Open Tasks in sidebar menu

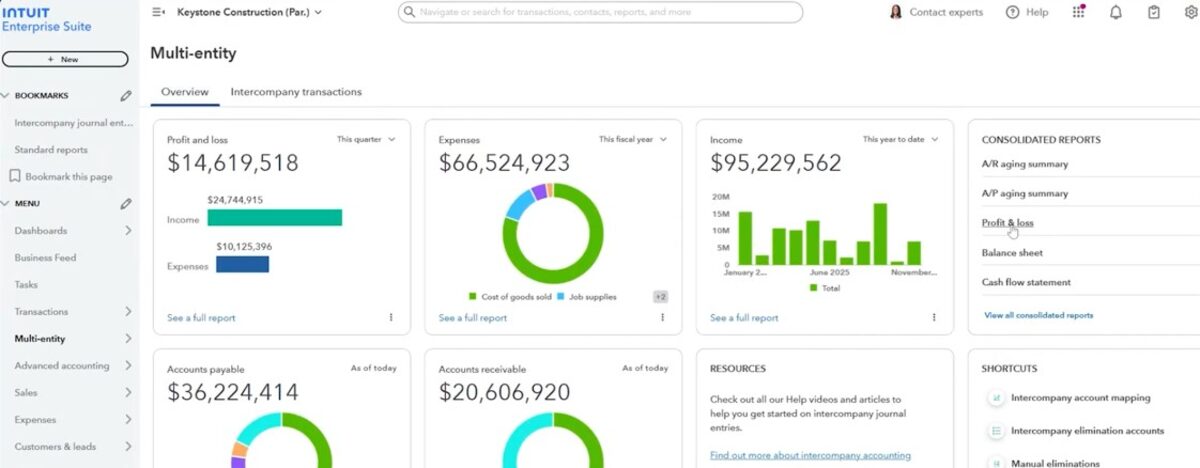[x=26, y=285]
